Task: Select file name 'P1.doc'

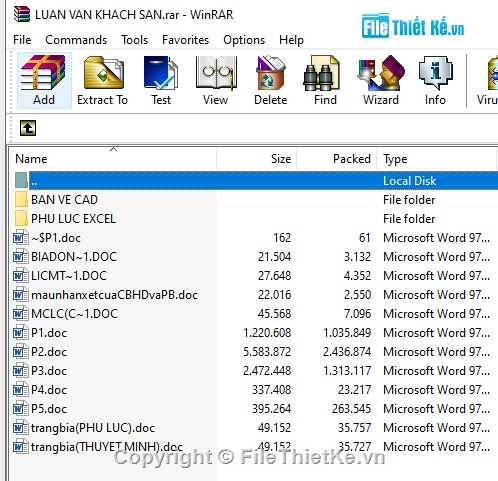Action: coord(49,333)
